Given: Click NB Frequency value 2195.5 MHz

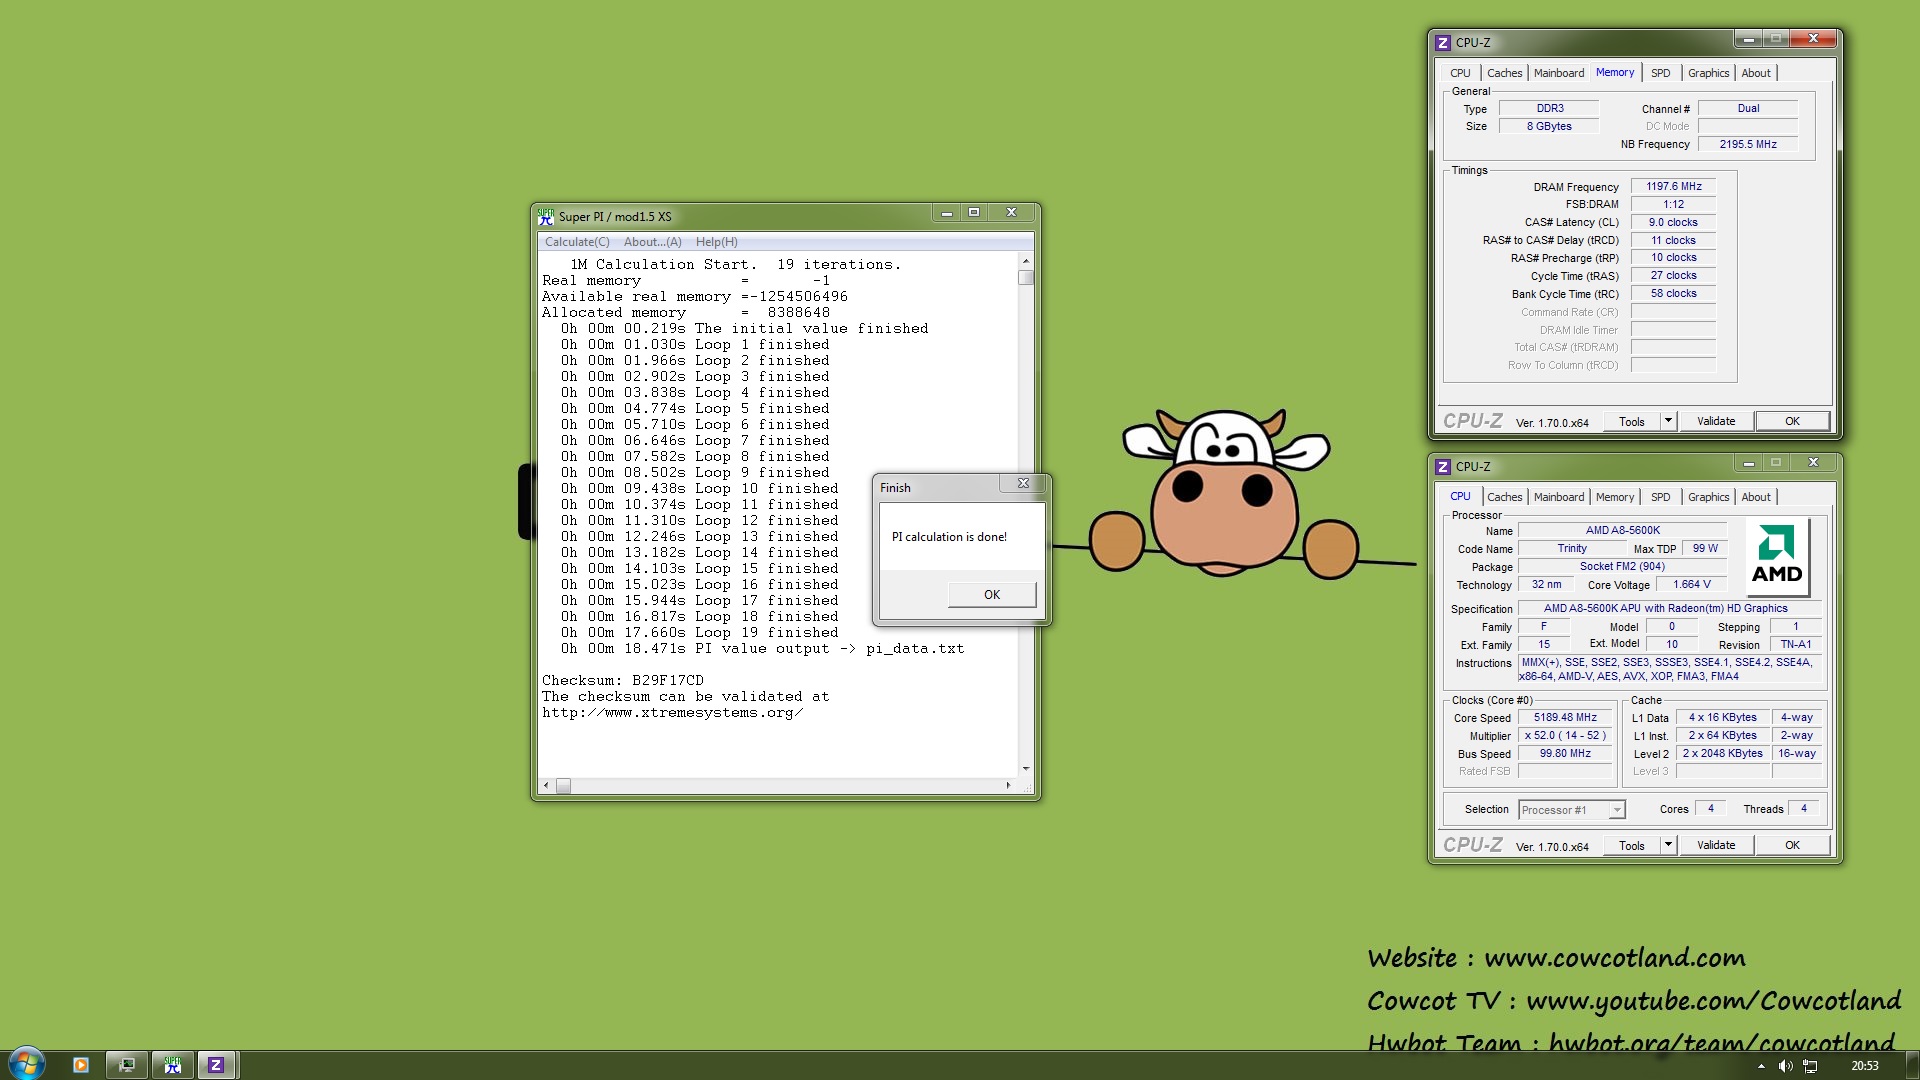Looking at the screenshot, I should (1748, 145).
